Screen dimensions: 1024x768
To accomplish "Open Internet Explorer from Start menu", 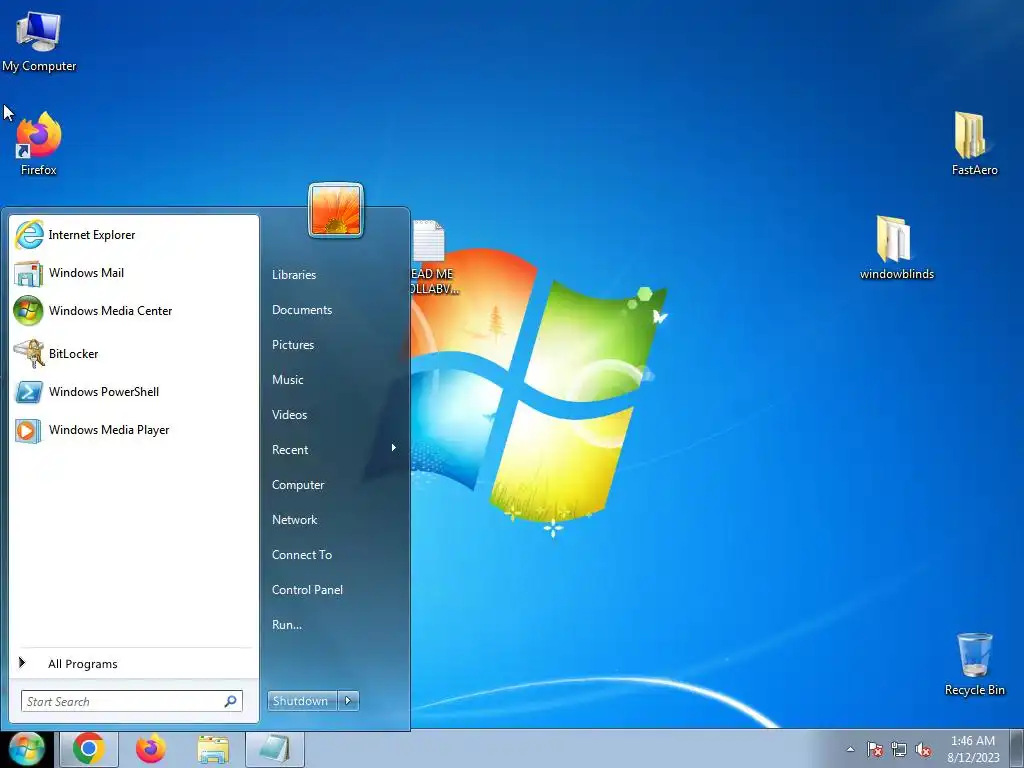I will click(134, 235).
